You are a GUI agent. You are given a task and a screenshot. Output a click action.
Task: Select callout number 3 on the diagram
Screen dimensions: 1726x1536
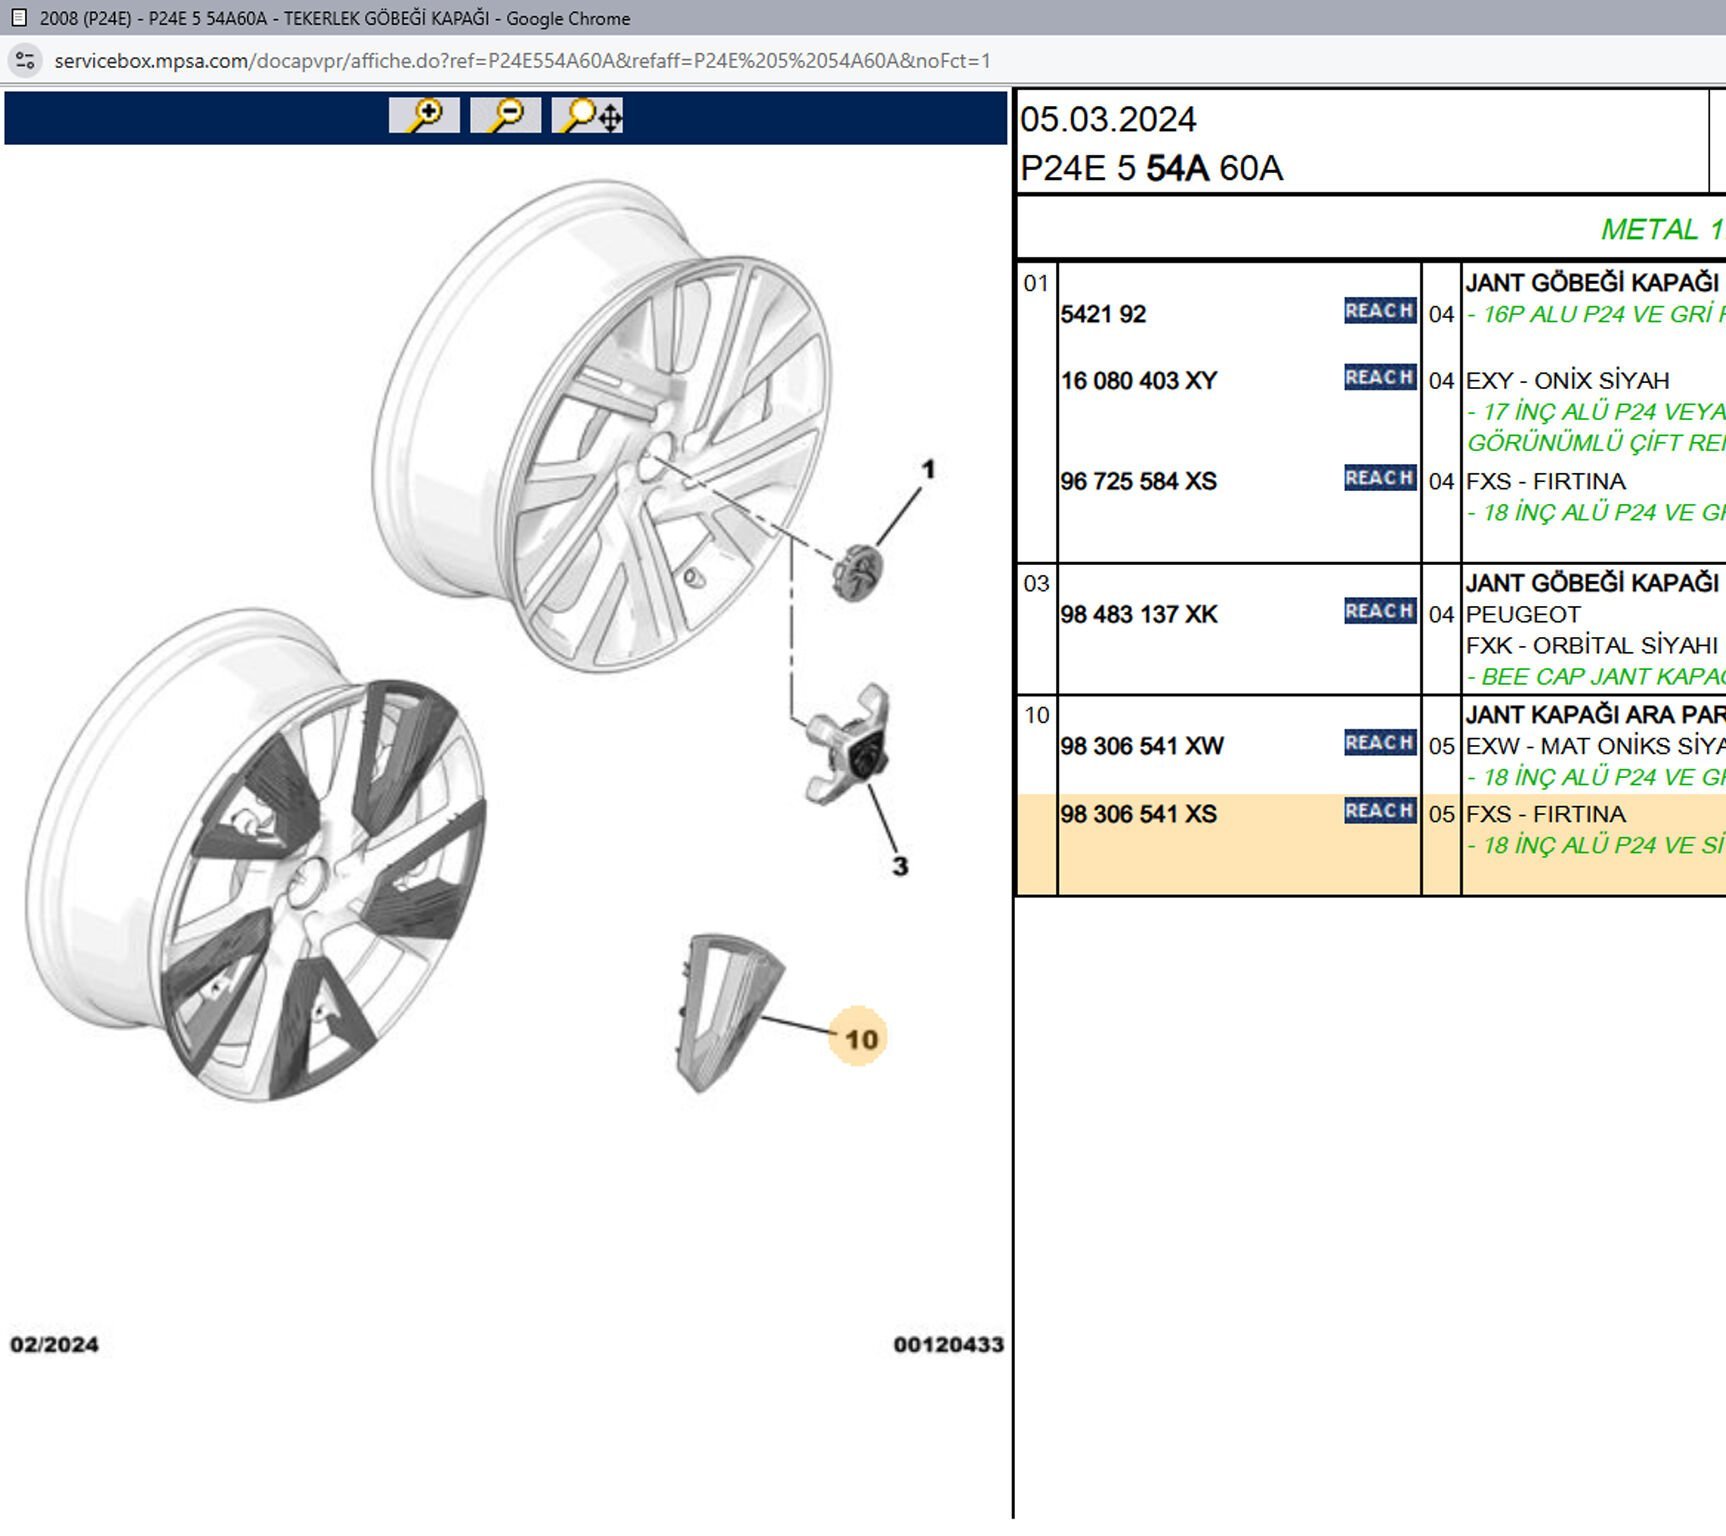coord(900,866)
